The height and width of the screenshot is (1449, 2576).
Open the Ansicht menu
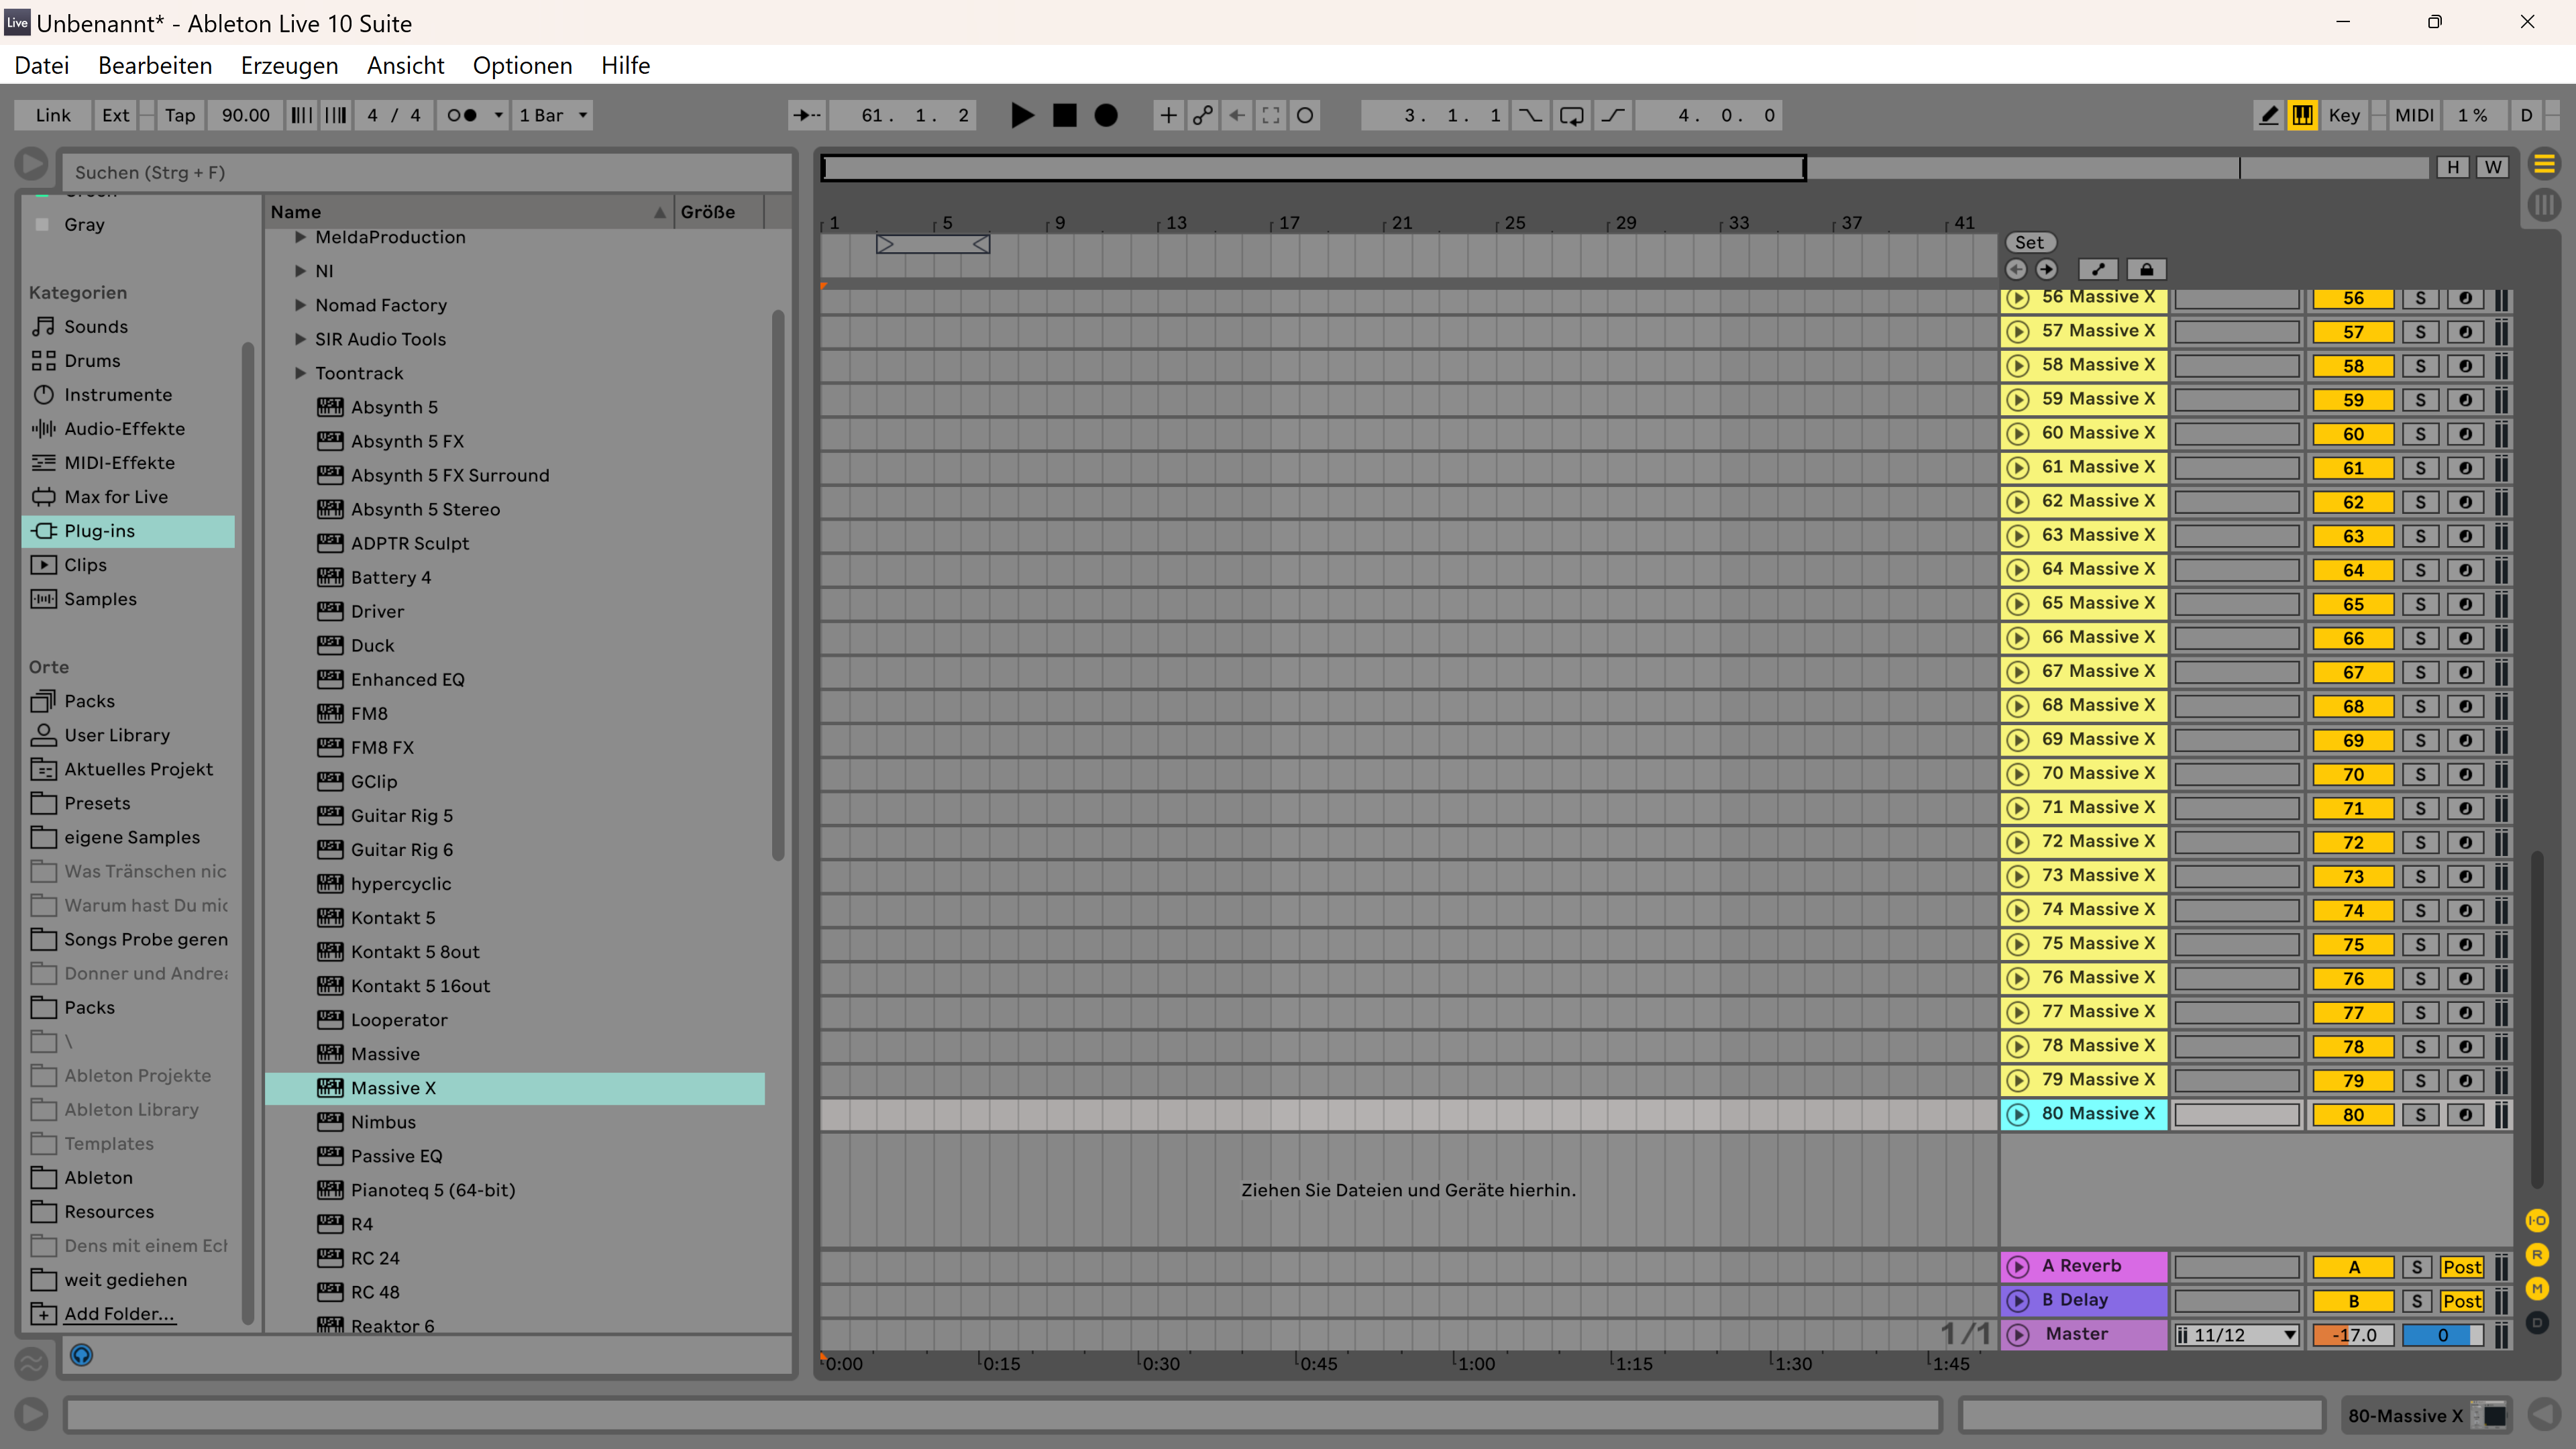click(x=405, y=65)
